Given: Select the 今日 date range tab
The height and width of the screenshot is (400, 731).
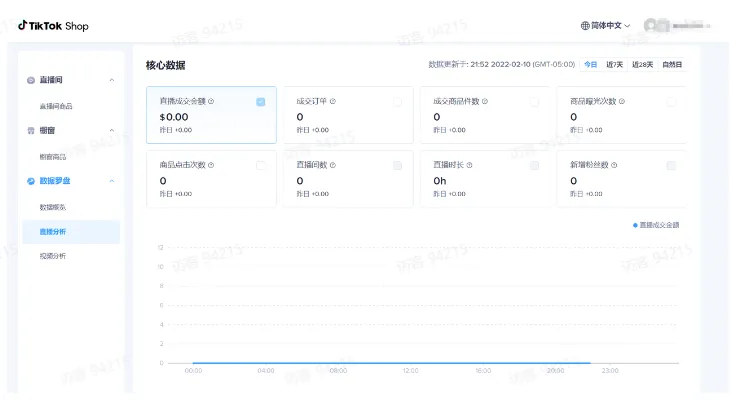Looking at the screenshot, I should pos(591,64).
